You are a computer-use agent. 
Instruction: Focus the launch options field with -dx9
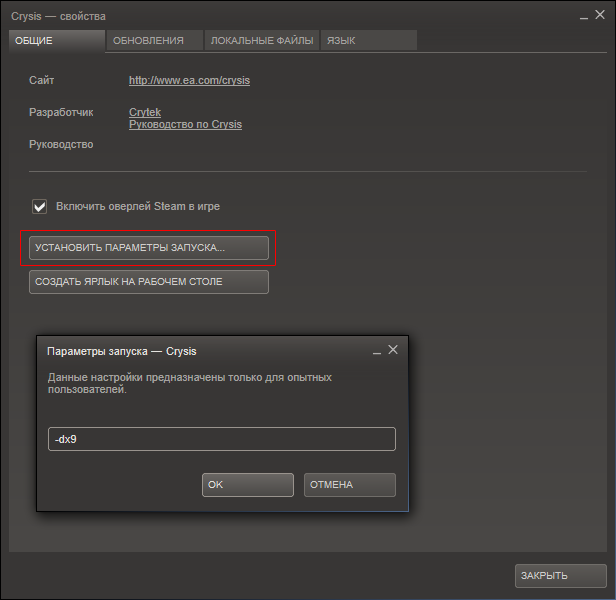click(x=222, y=439)
